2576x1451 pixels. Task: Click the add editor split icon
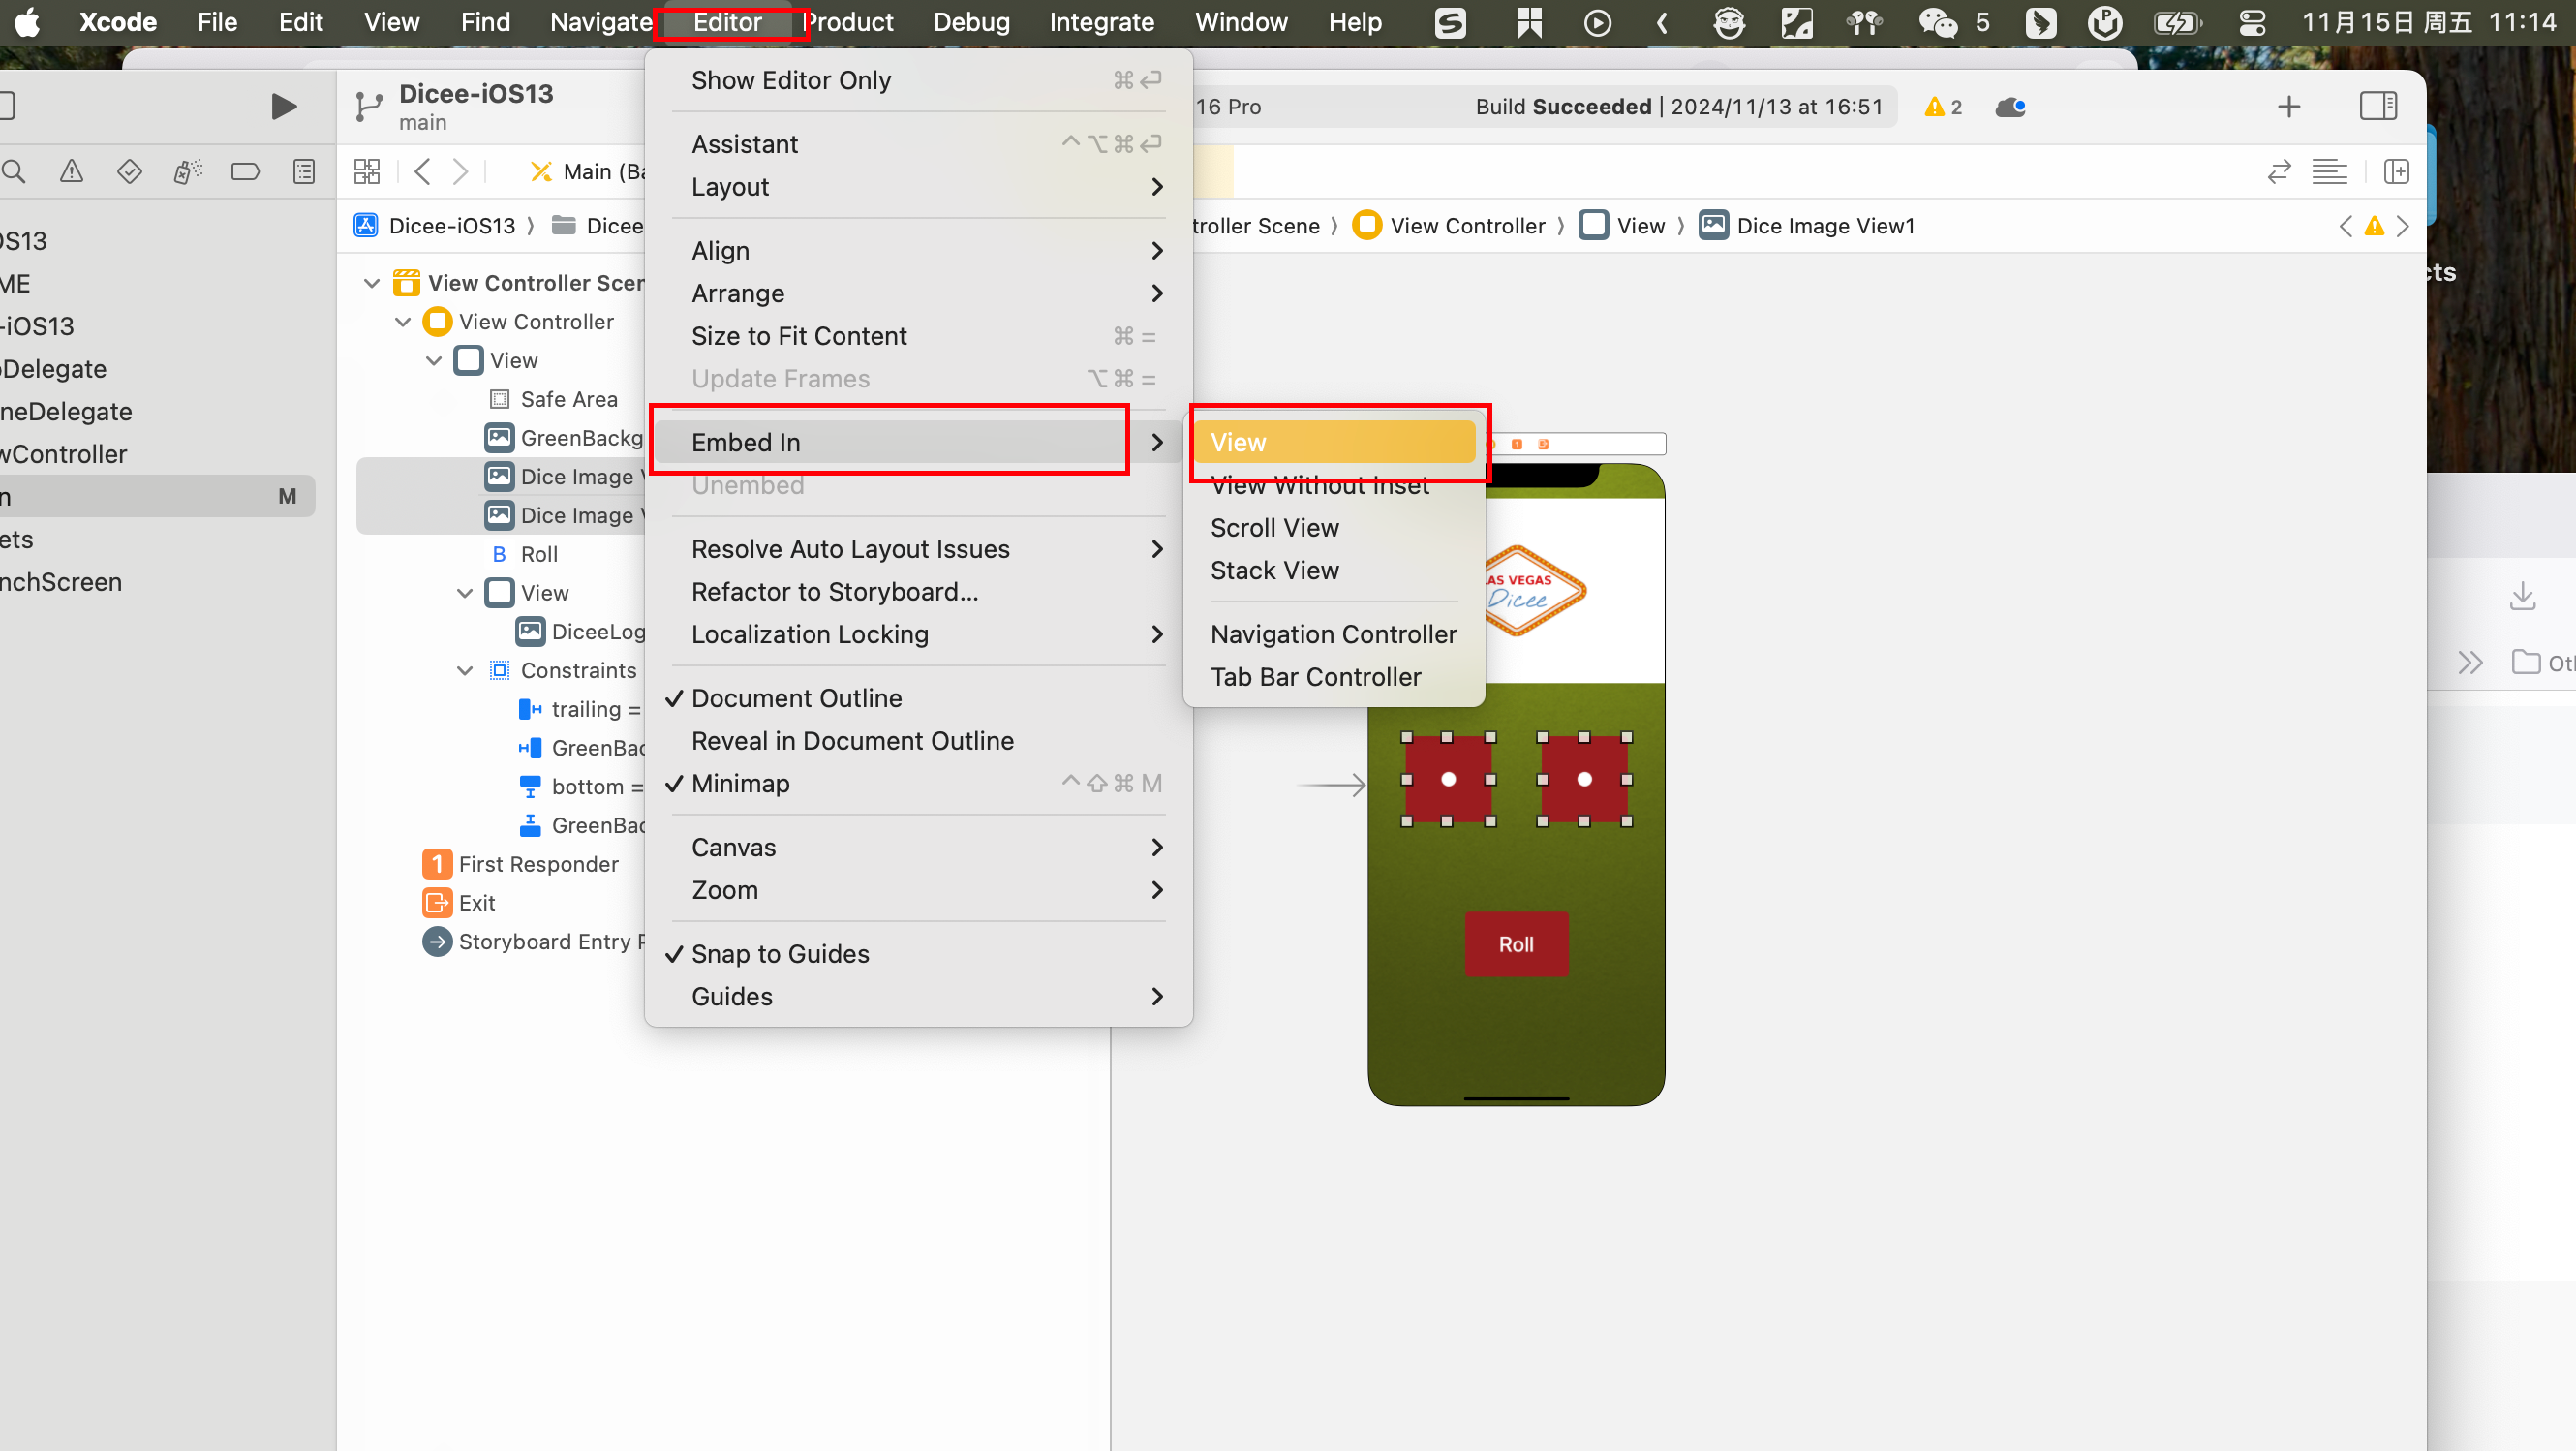[x=2397, y=171]
